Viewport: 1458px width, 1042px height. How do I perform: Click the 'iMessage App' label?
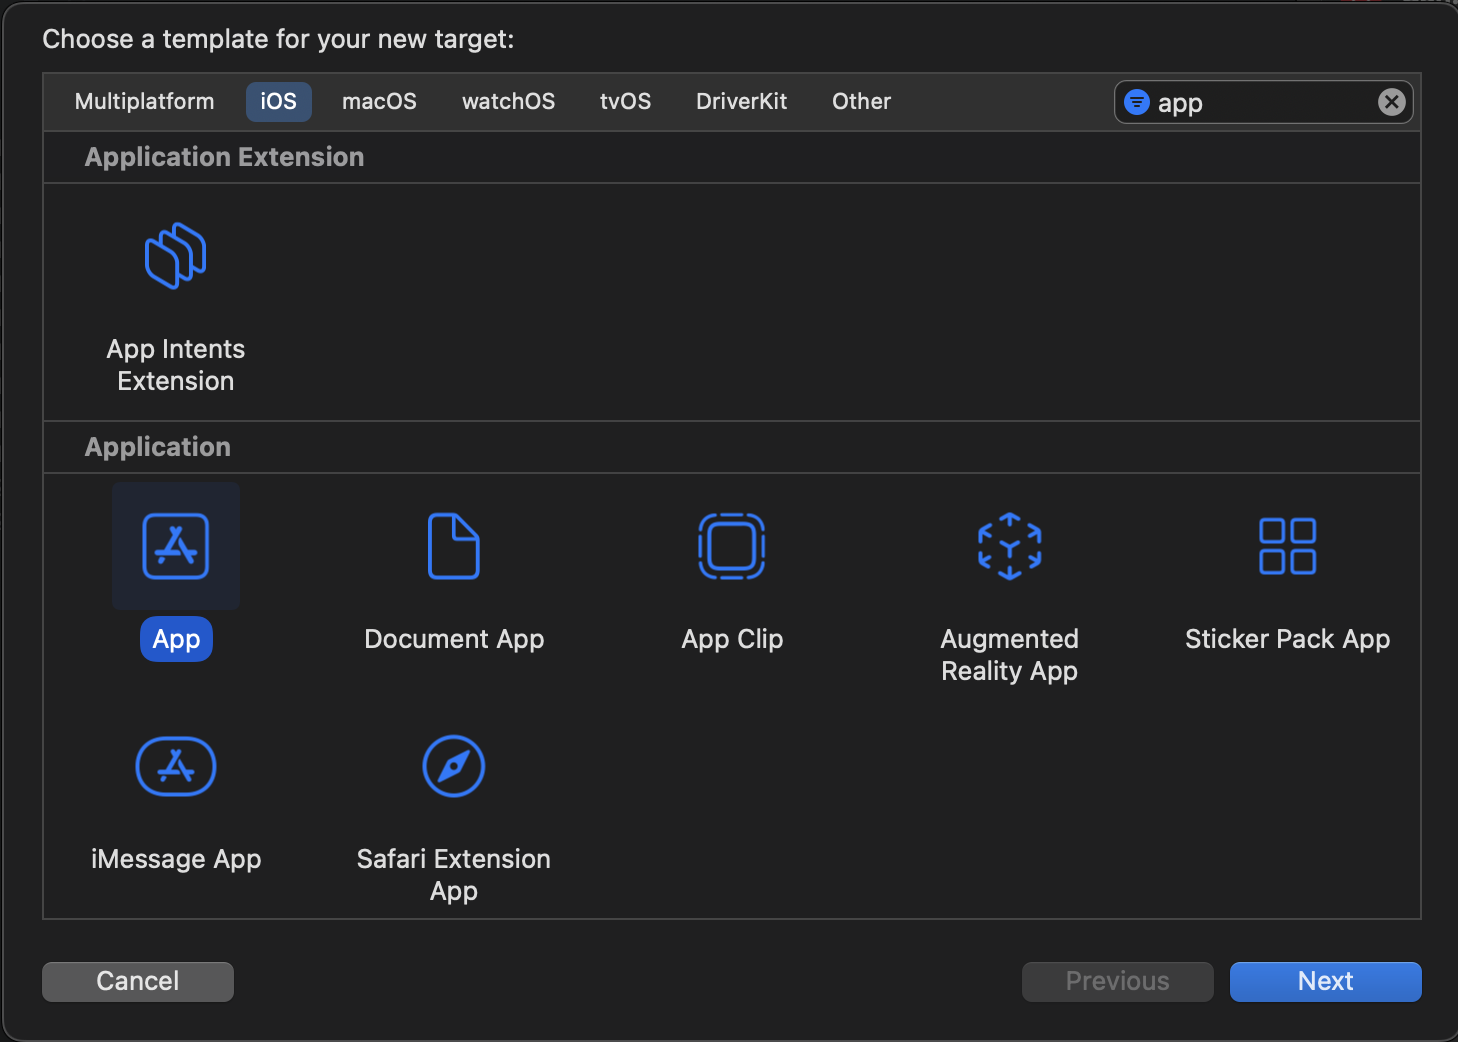click(176, 859)
